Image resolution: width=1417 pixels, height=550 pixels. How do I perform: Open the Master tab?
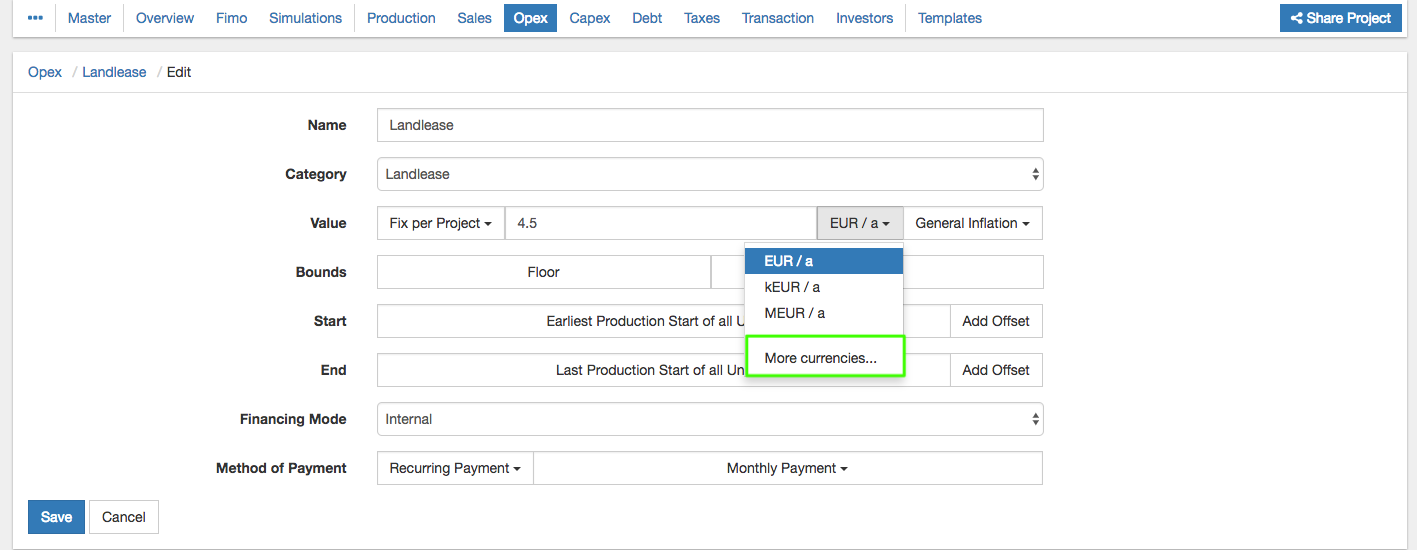click(x=89, y=18)
